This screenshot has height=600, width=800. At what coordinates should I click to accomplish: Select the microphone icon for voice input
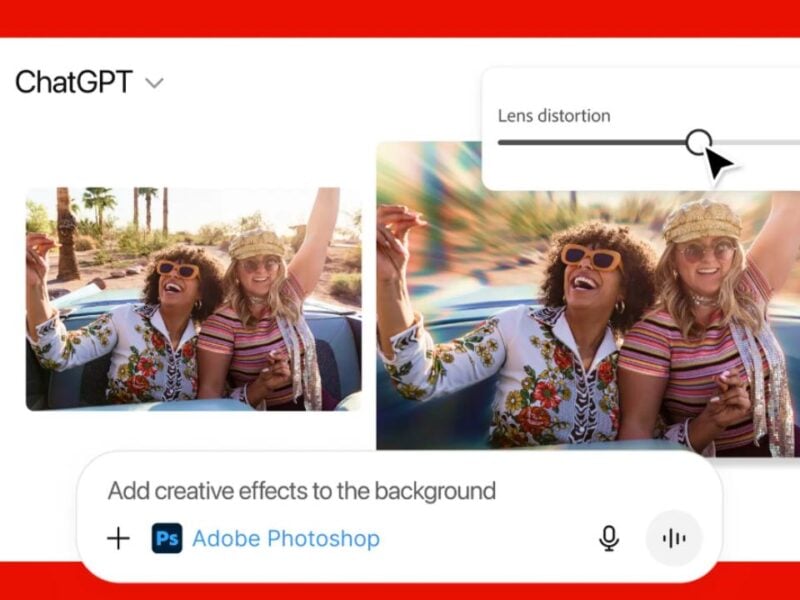(x=610, y=538)
